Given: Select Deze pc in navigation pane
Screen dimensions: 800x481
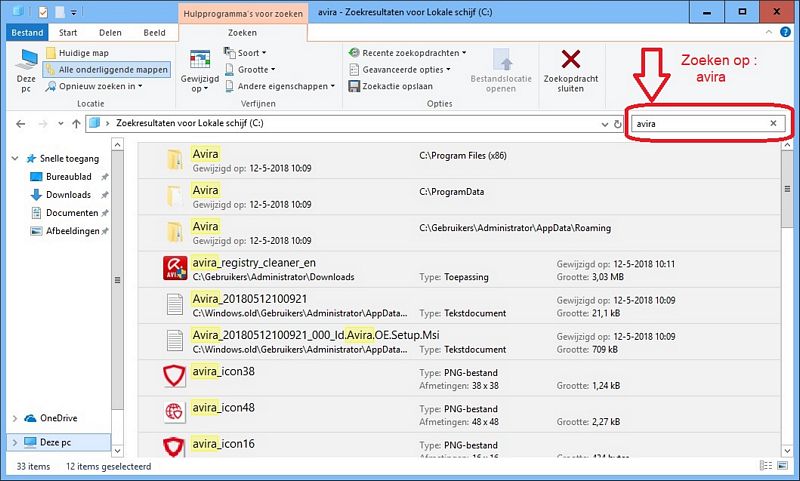Looking at the screenshot, I should (x=55, y=442).
